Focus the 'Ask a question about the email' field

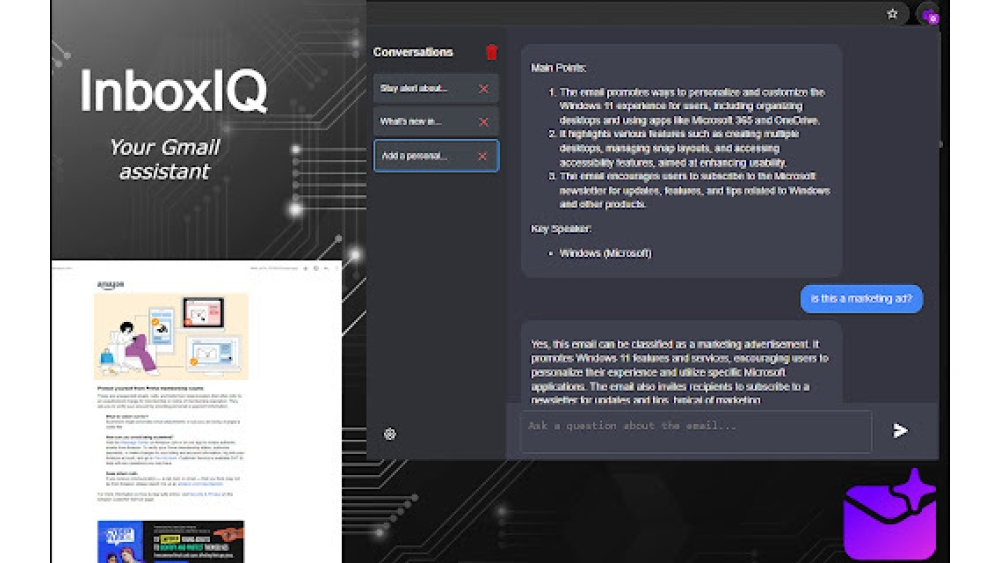(x=696, y=432)
